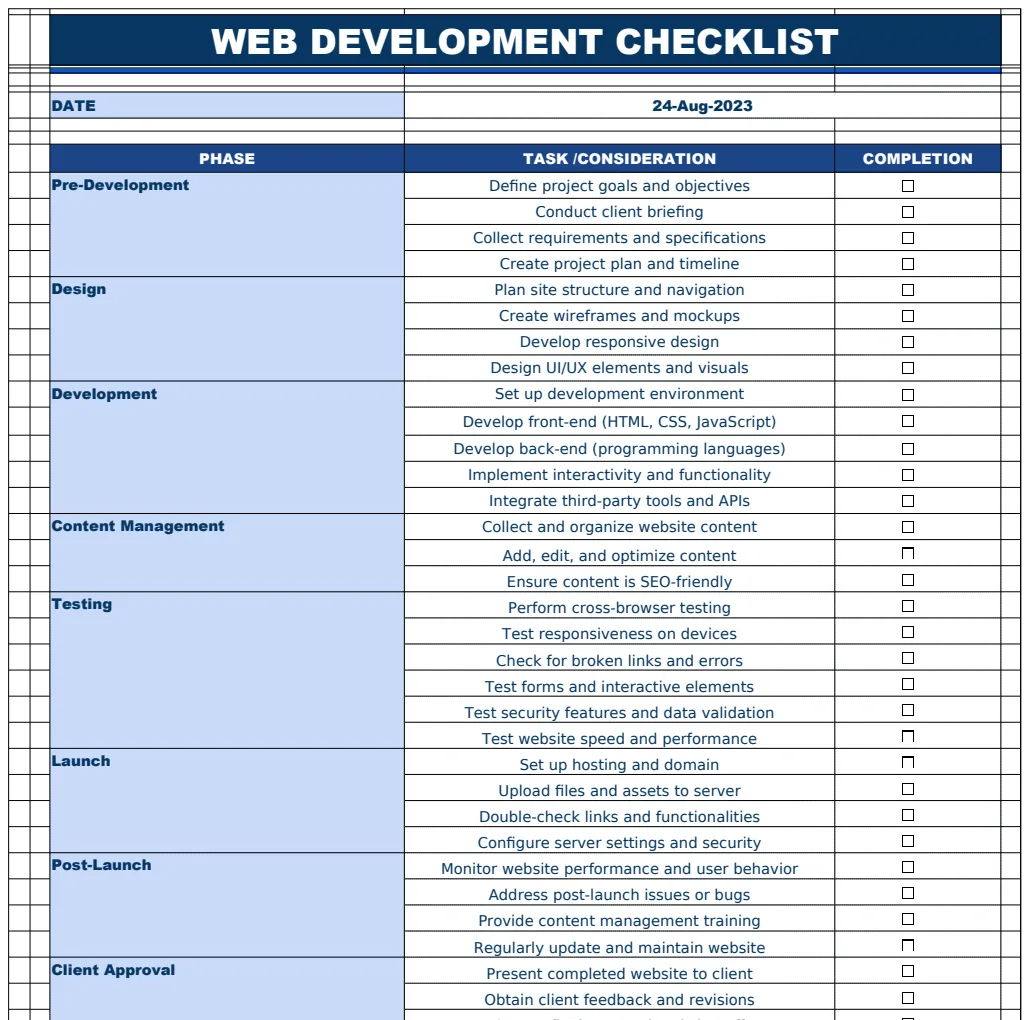Click the PHASE column header

tap(227, 159)
